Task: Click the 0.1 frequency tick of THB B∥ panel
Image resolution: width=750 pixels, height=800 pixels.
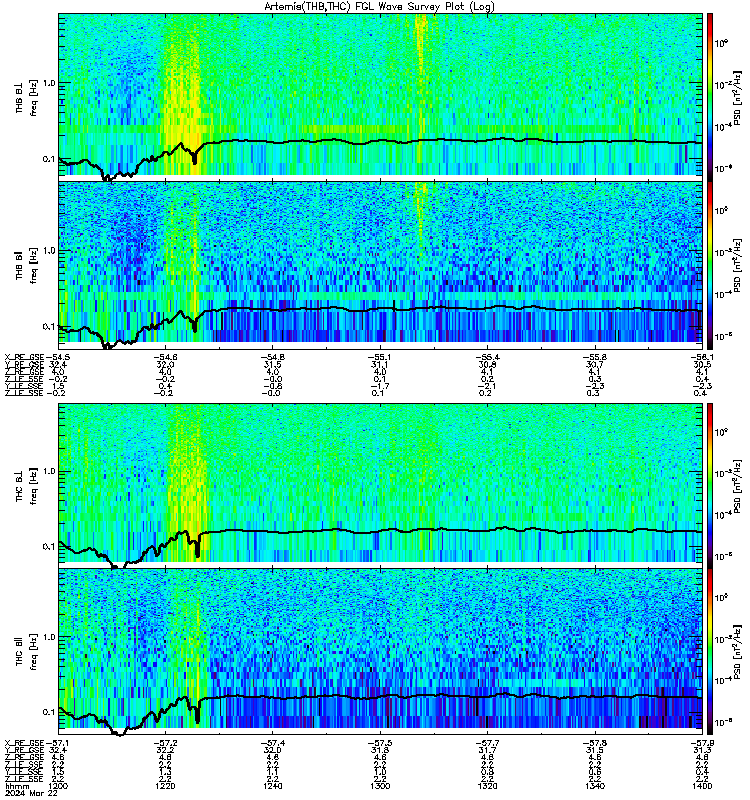Action: (x=48, y=327)
